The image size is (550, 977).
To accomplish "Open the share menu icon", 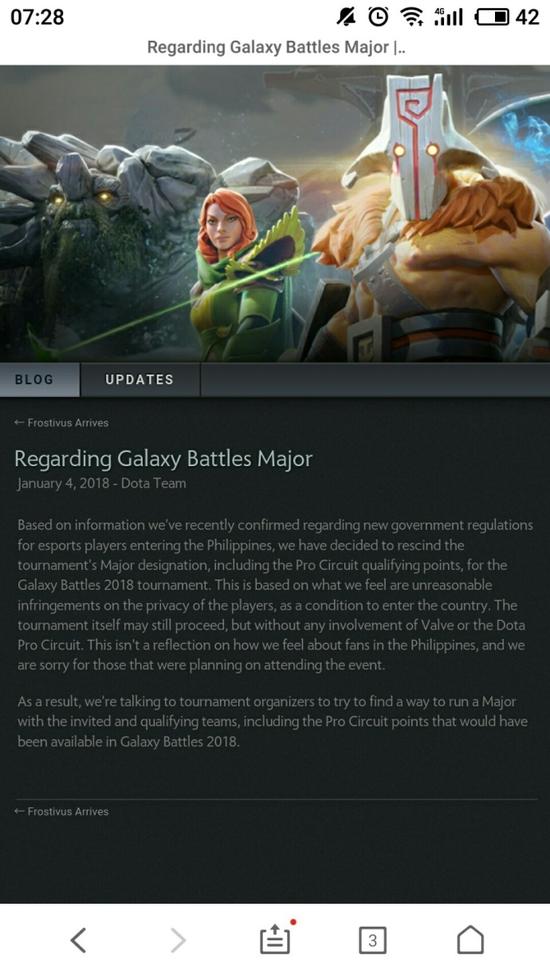I will (276, 937).
